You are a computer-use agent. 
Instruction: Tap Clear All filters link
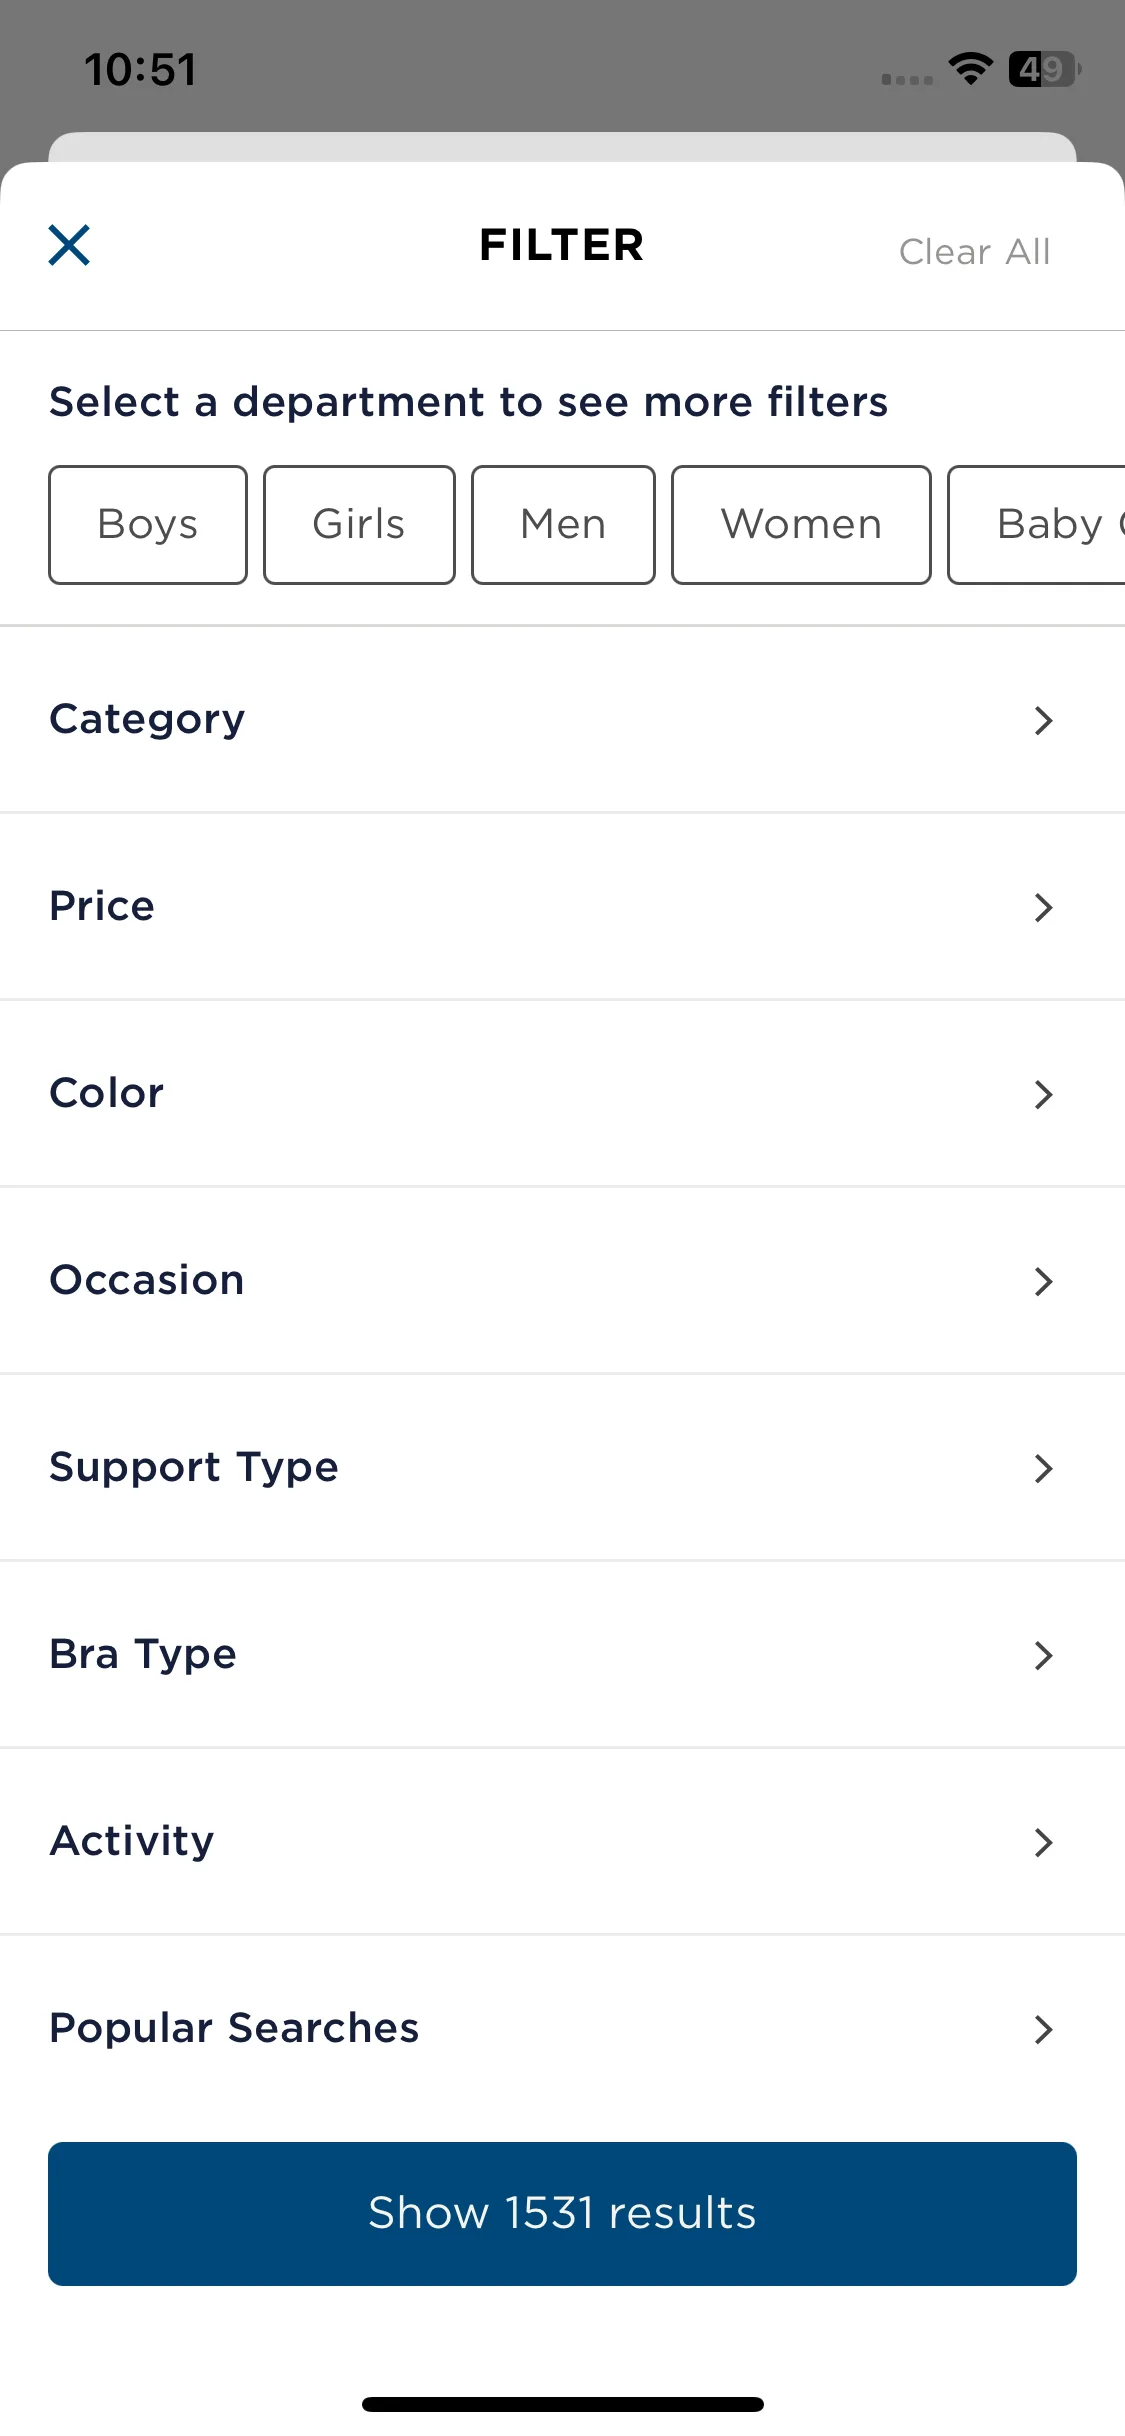974,252
